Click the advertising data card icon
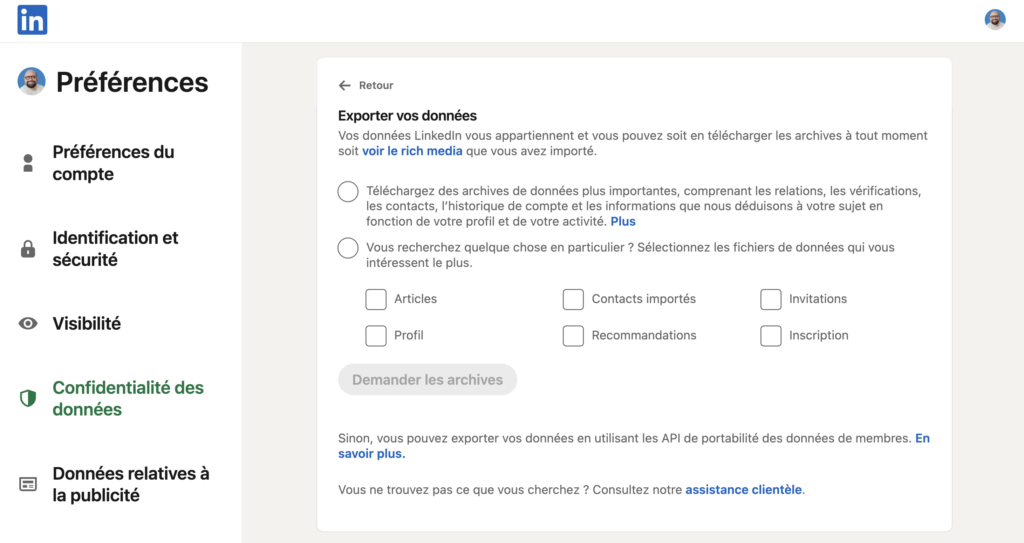This screenshot has width=1024, height=543. tap(28, 484)
